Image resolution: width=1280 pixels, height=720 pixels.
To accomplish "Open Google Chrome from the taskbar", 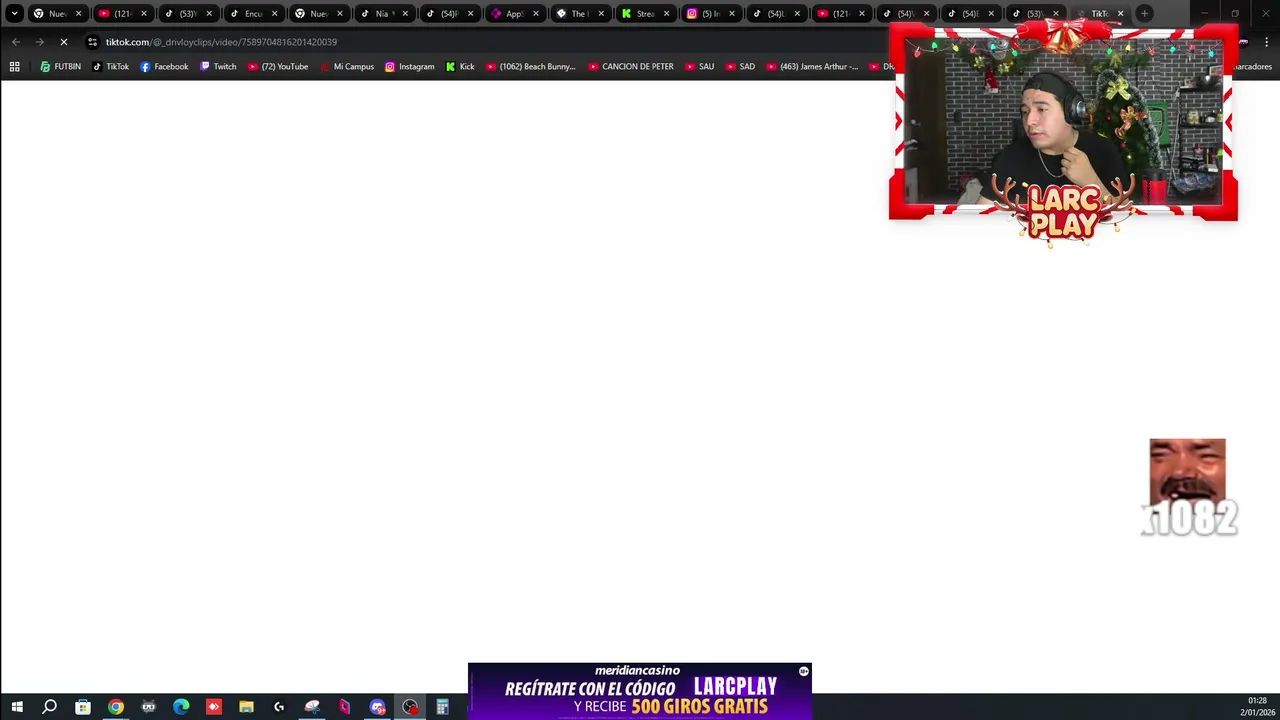I will (116, 707).
